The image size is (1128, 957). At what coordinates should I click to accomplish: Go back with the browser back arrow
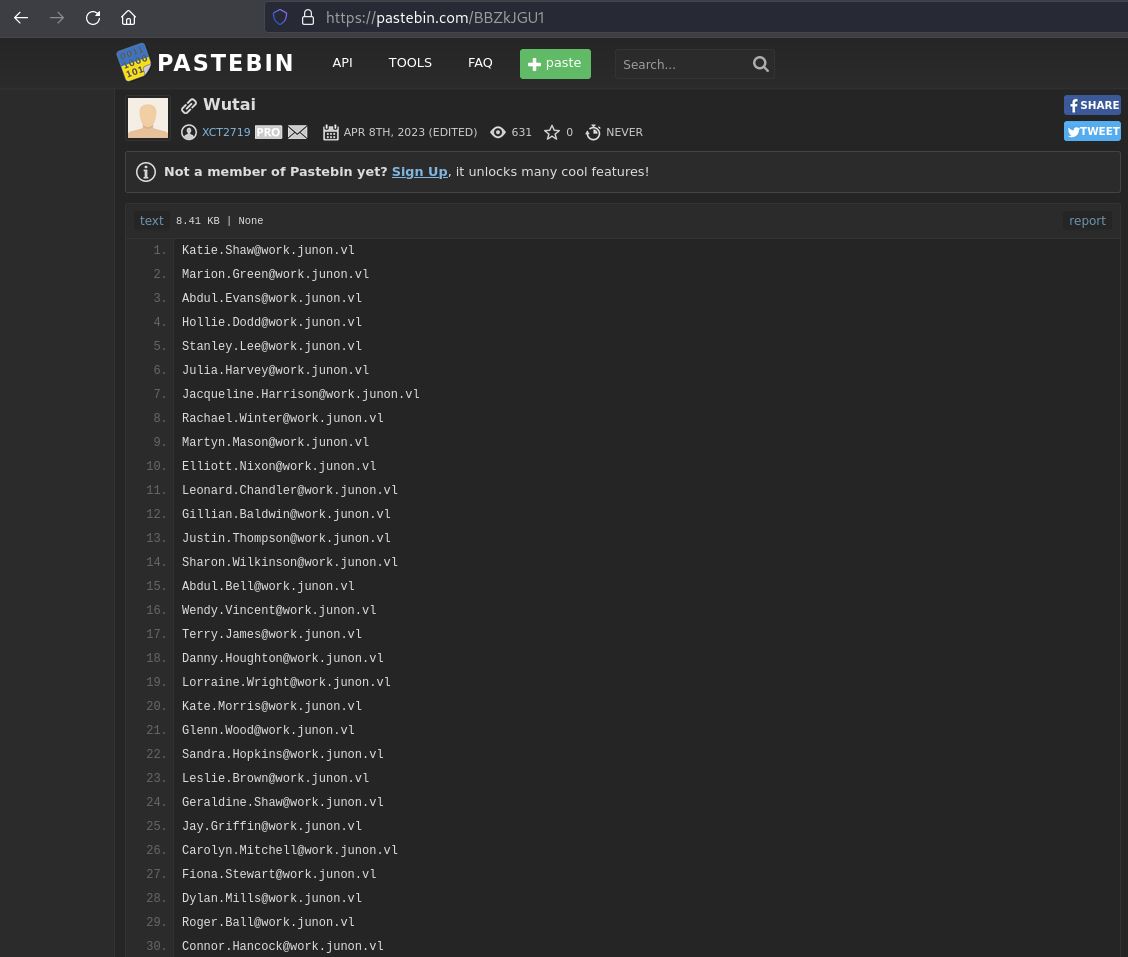[21, 18]
